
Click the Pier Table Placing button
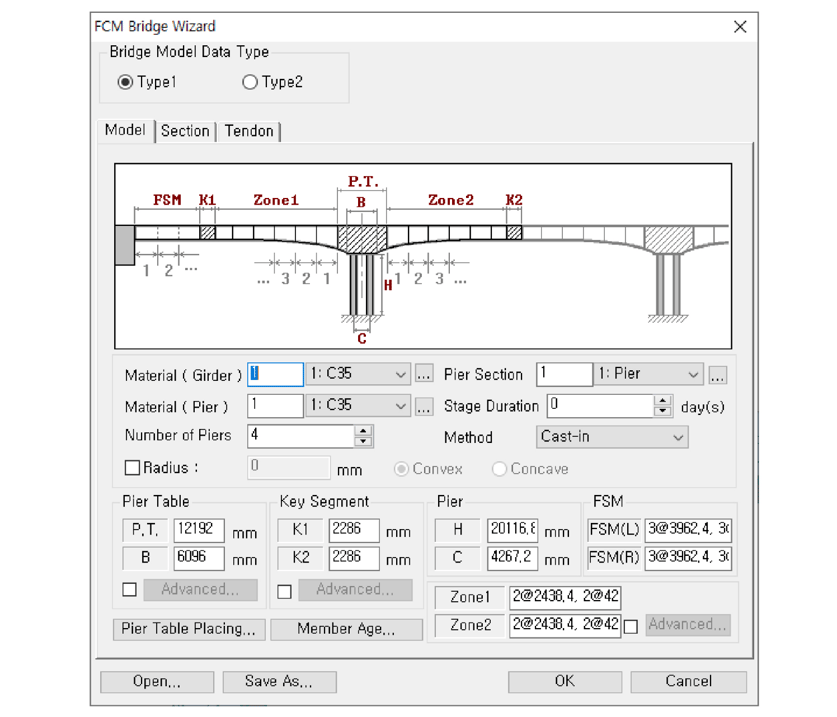188,629
